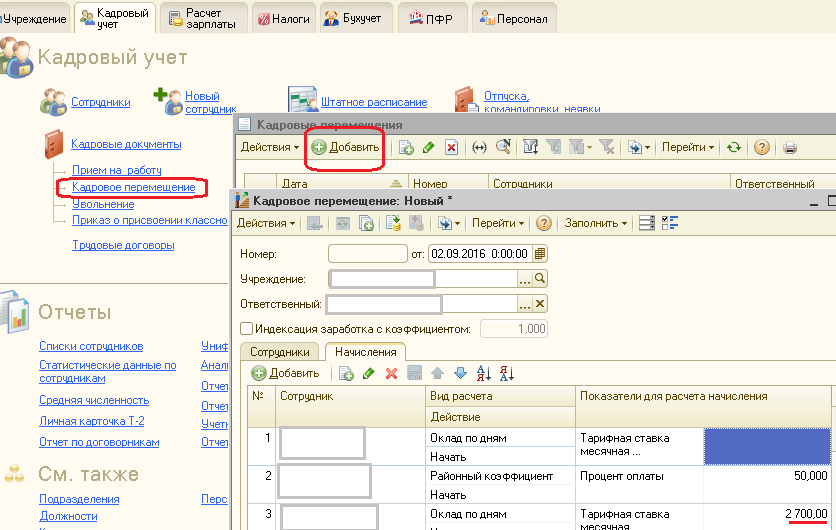Open the calendar picker next to the date
The image size is (836, 530).
[x=540, y=254]
